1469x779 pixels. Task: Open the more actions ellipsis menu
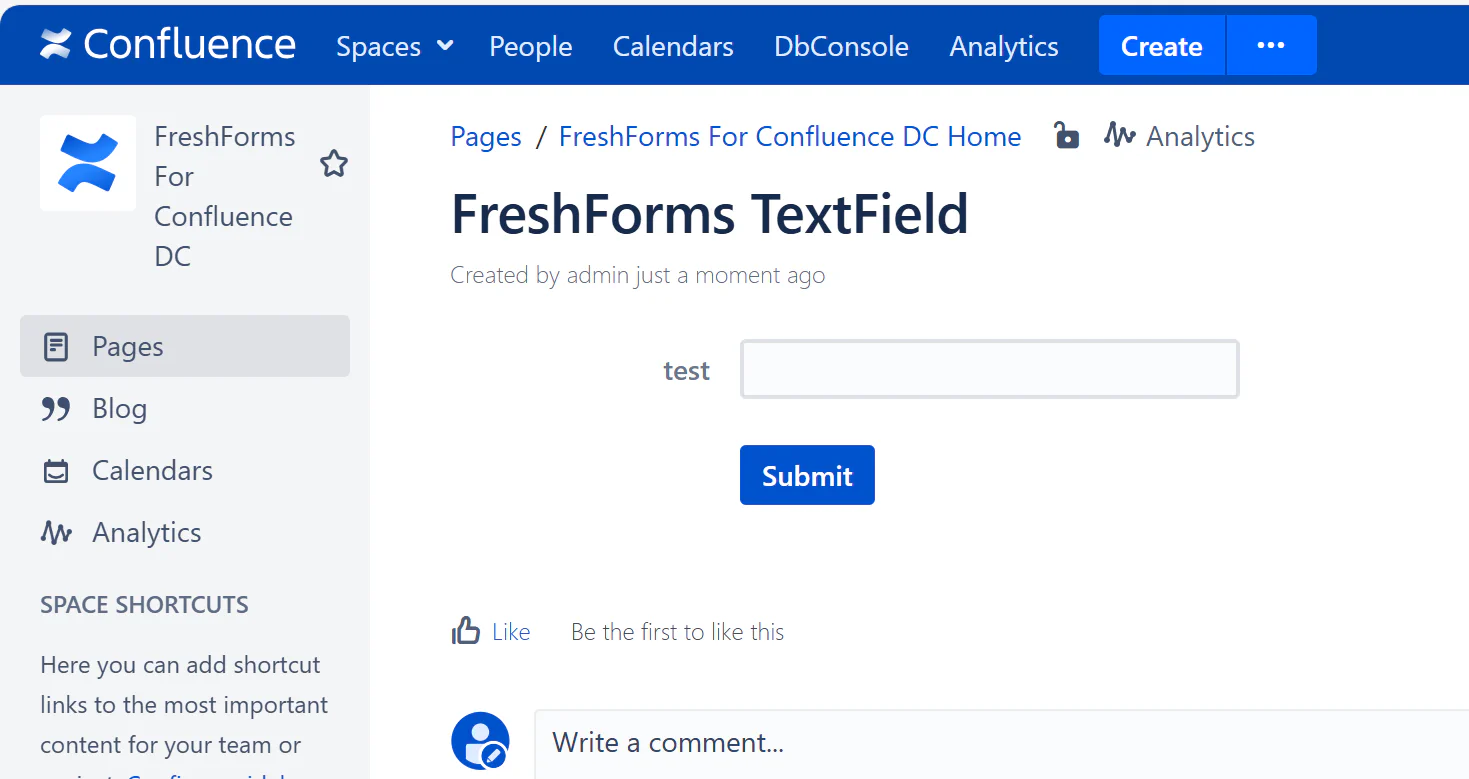pos(1270,44)
